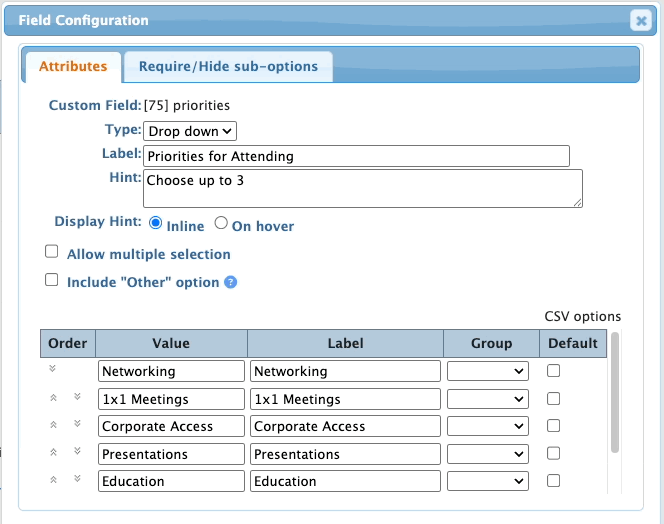Close the Field Configuration dialog
The width and height of the screenshot is (664, 524).
click(x=641, y=20)
